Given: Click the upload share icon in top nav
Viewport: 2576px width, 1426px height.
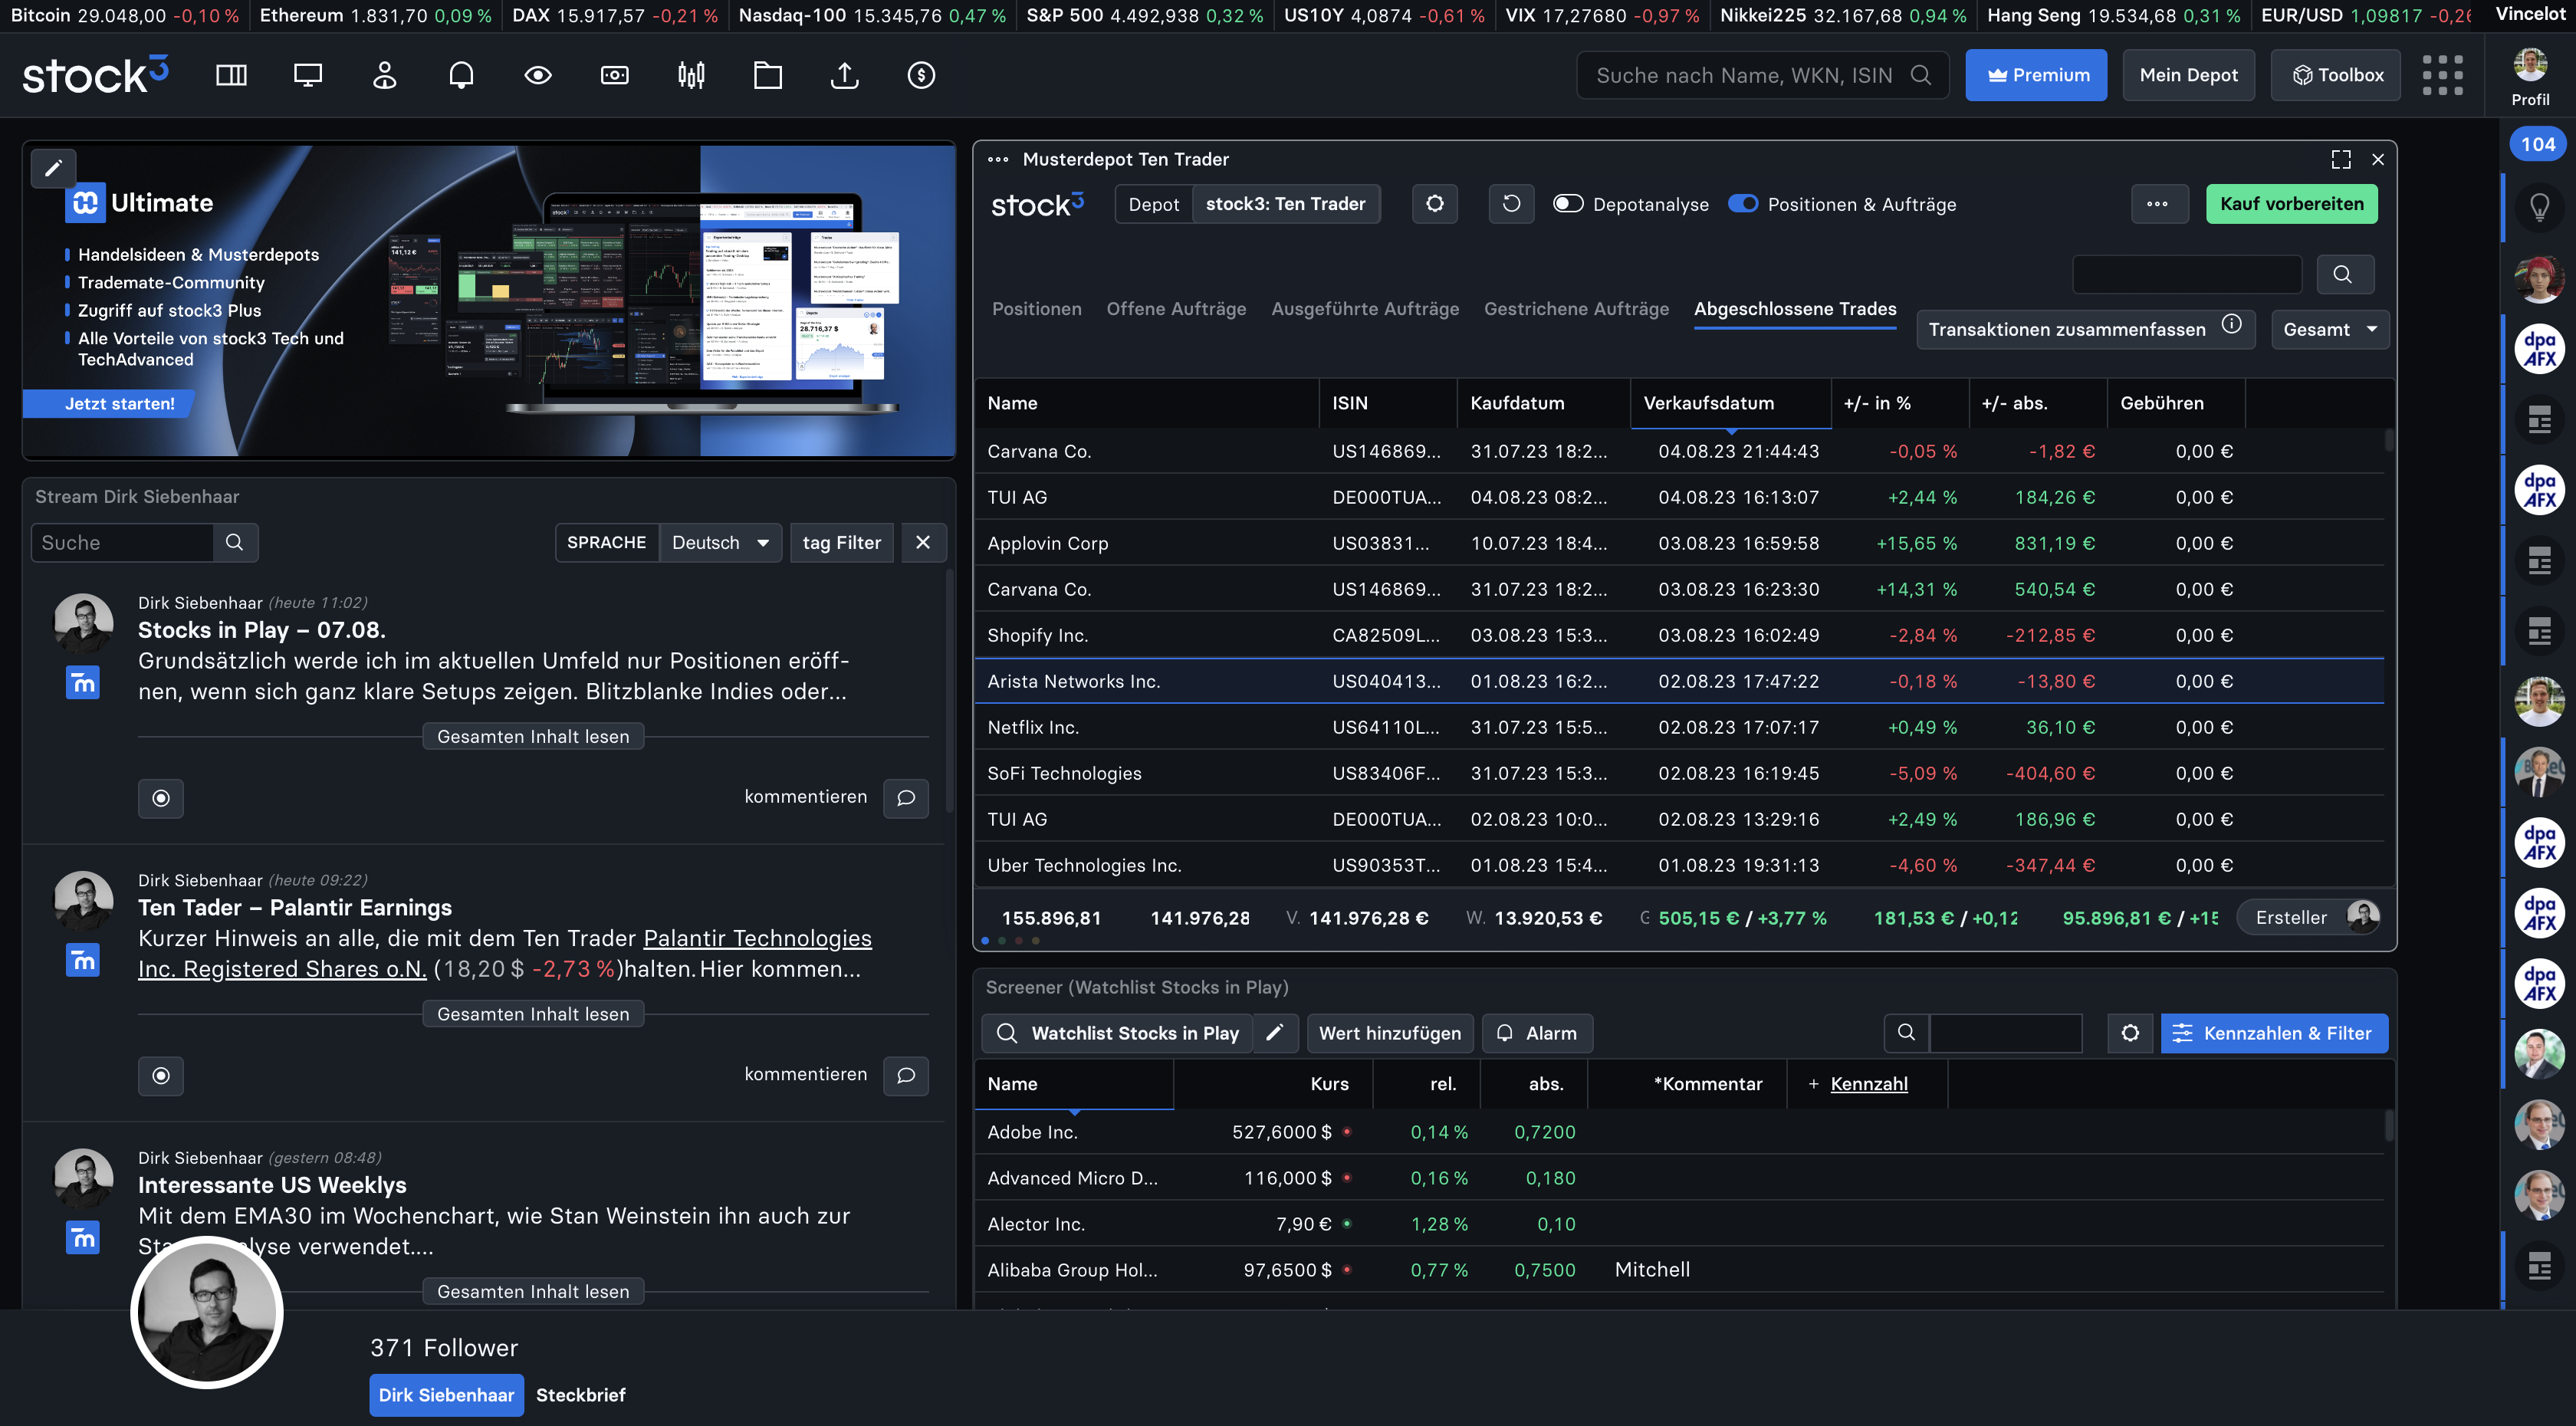Looking at the screenshot, I should (x=845, y=75).
